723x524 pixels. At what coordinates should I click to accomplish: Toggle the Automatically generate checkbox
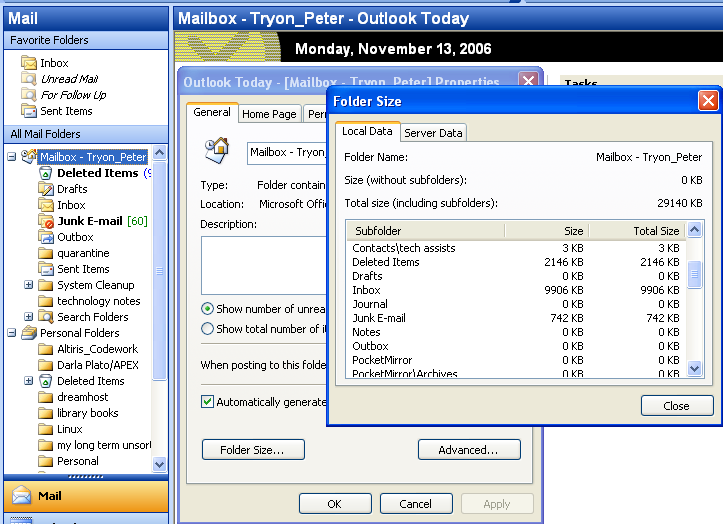(207, 401)
